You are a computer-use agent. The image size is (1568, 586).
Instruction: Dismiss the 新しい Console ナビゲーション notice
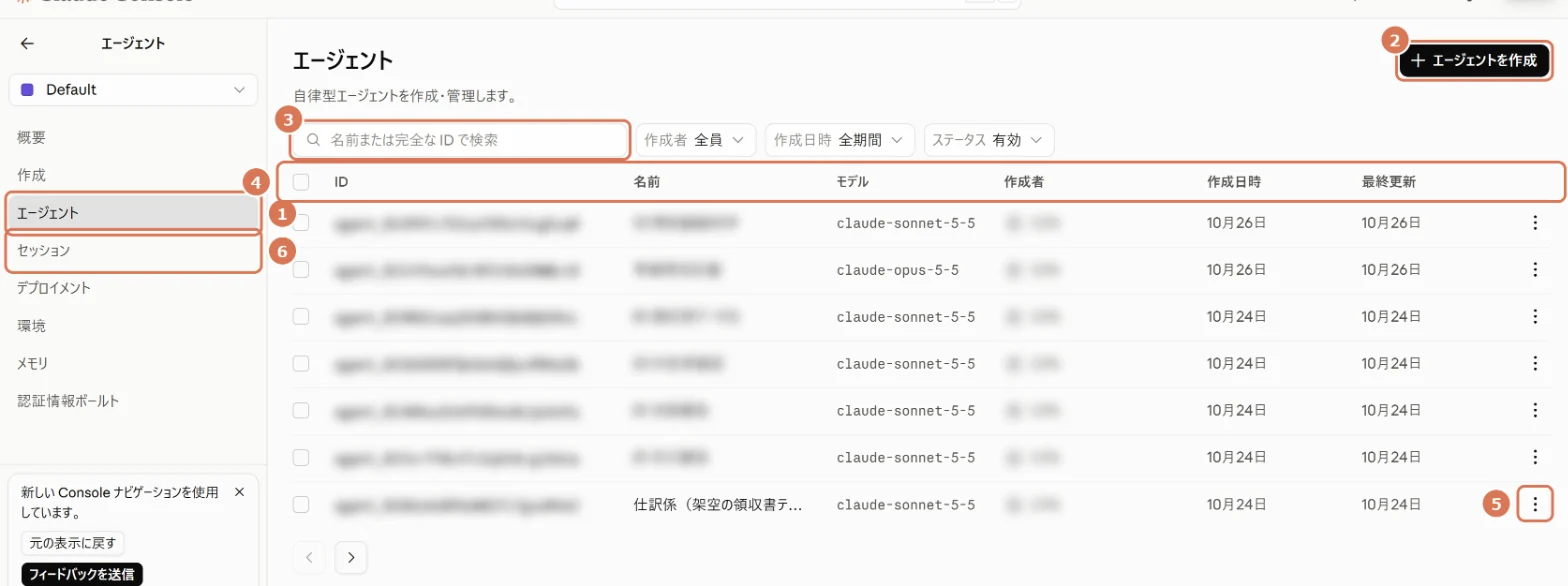click(239, 492)
